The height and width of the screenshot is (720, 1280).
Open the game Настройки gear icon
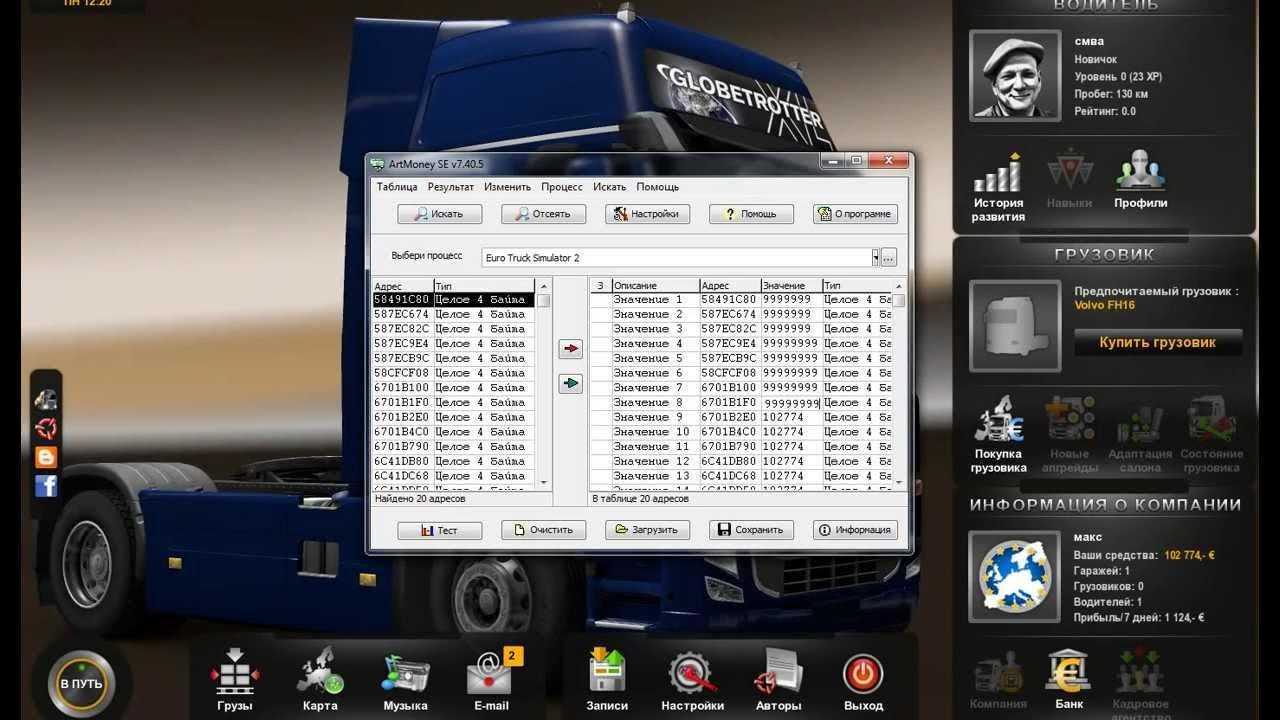click(692, 674)
